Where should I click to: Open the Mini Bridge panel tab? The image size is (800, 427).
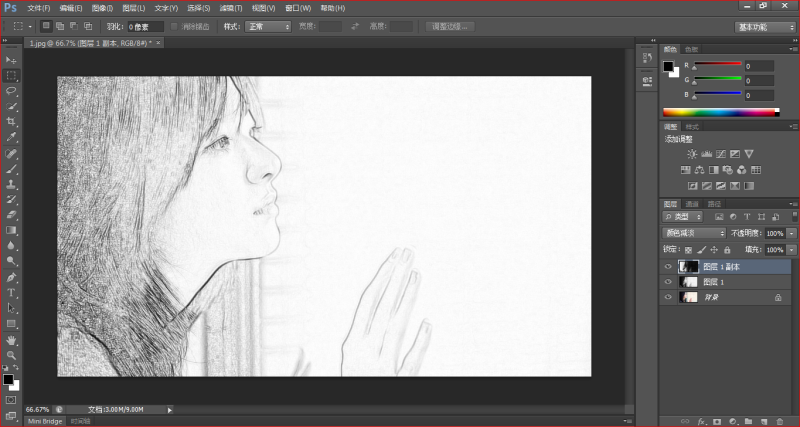click(46, 421)
